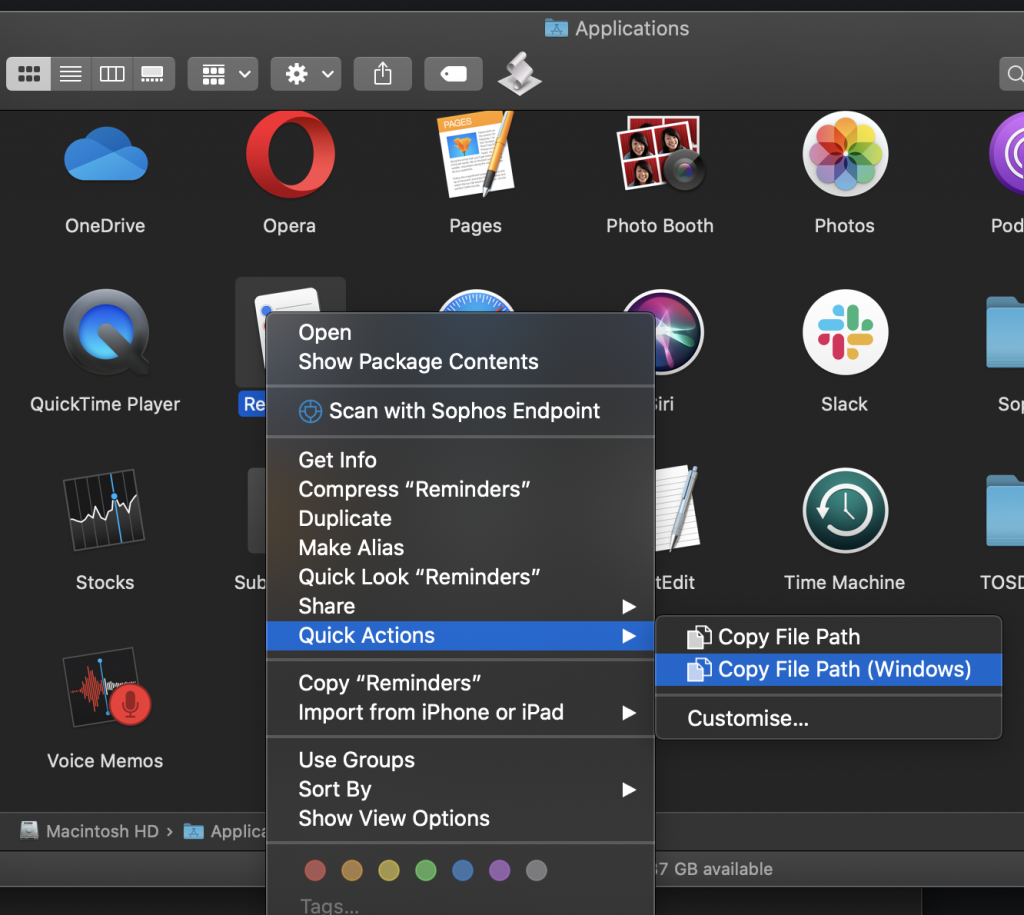The image size is (1024, 915).
Task: Apply the yellow tag color
Action: (x=389, y=870)
